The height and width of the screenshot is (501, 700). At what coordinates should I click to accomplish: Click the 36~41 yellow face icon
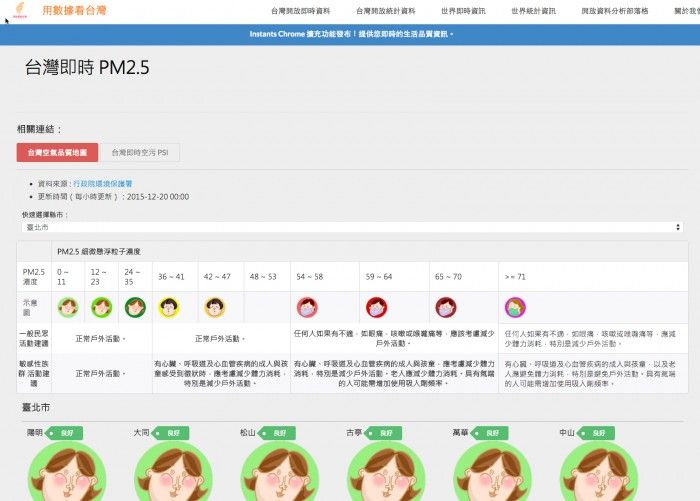(x=168, y=307)
